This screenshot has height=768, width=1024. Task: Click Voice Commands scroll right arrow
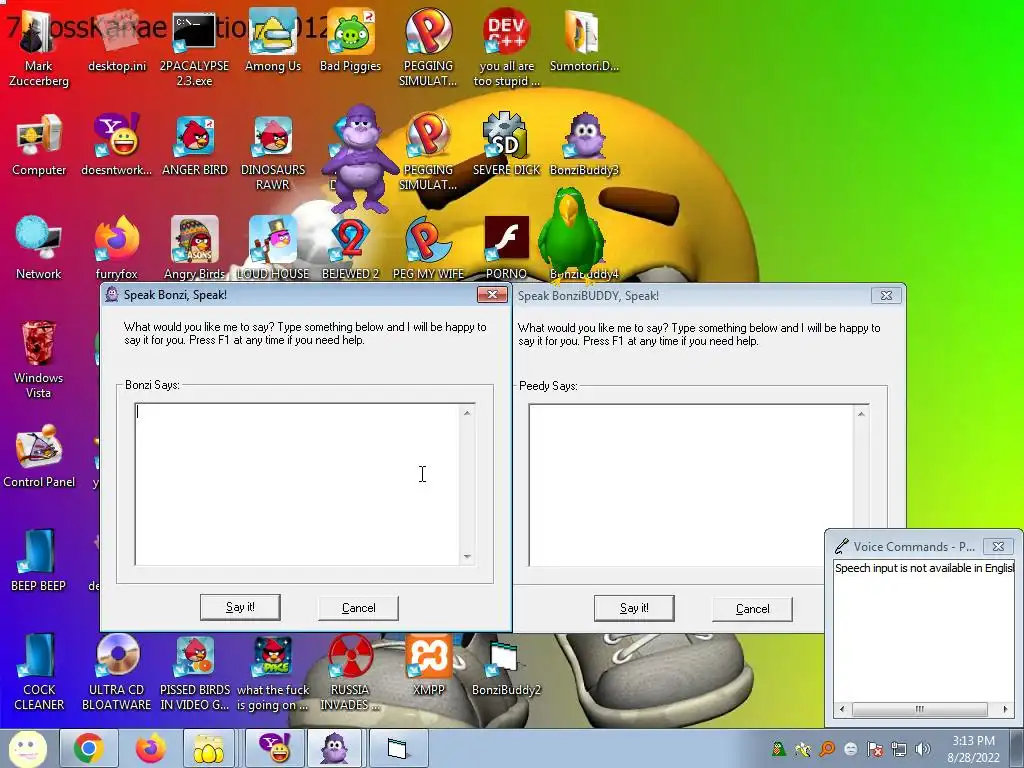(1006, 709)
